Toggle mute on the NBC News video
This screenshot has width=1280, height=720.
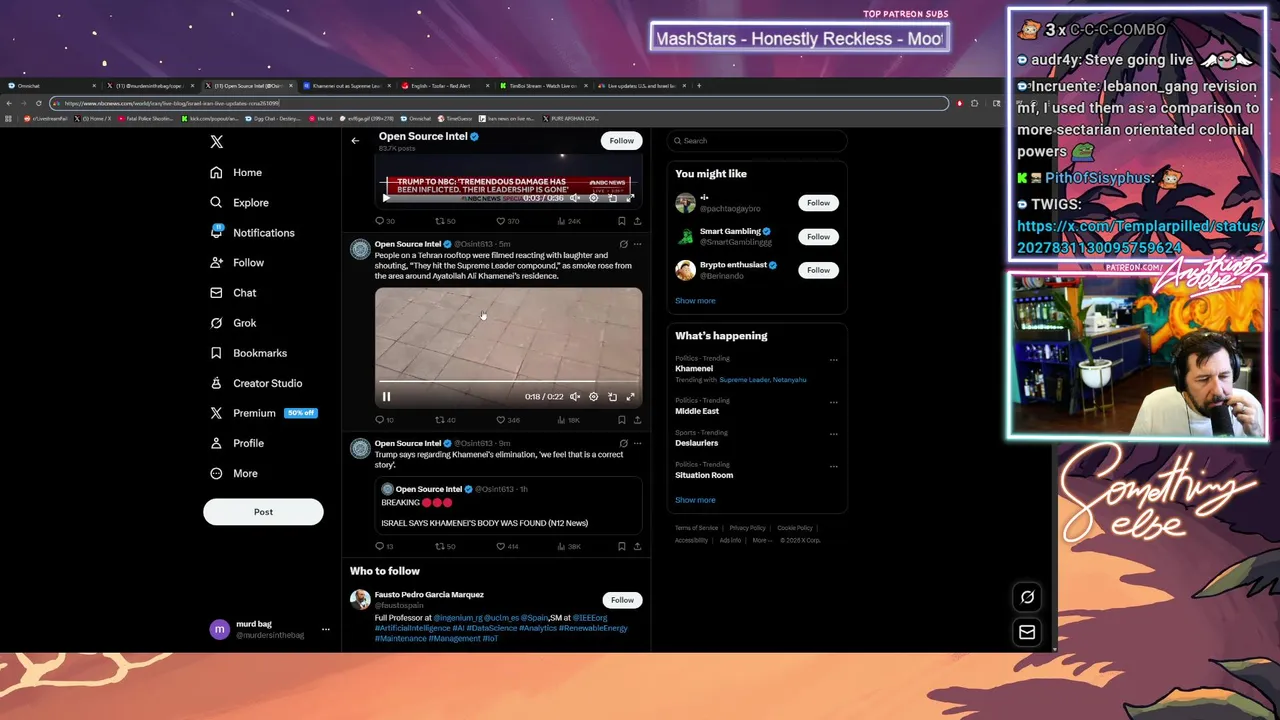point(575,198)
